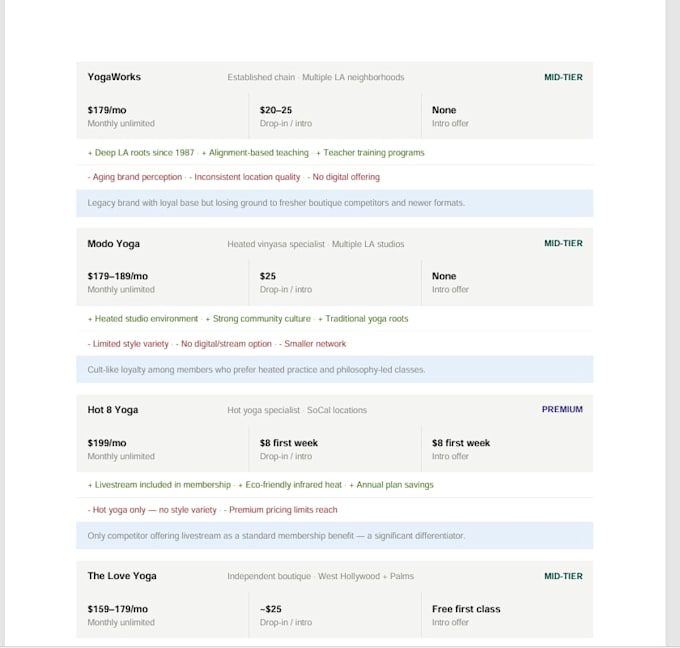Click '+ Teacher training programs' text
This screenshot has height=648, width=680.
coord(370,153)
